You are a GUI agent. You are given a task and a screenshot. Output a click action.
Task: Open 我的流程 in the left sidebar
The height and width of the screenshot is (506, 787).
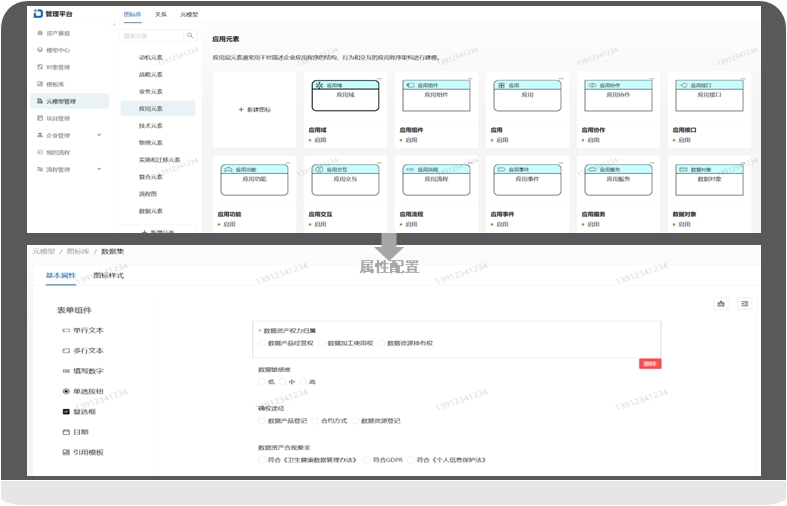pos(54,153)
